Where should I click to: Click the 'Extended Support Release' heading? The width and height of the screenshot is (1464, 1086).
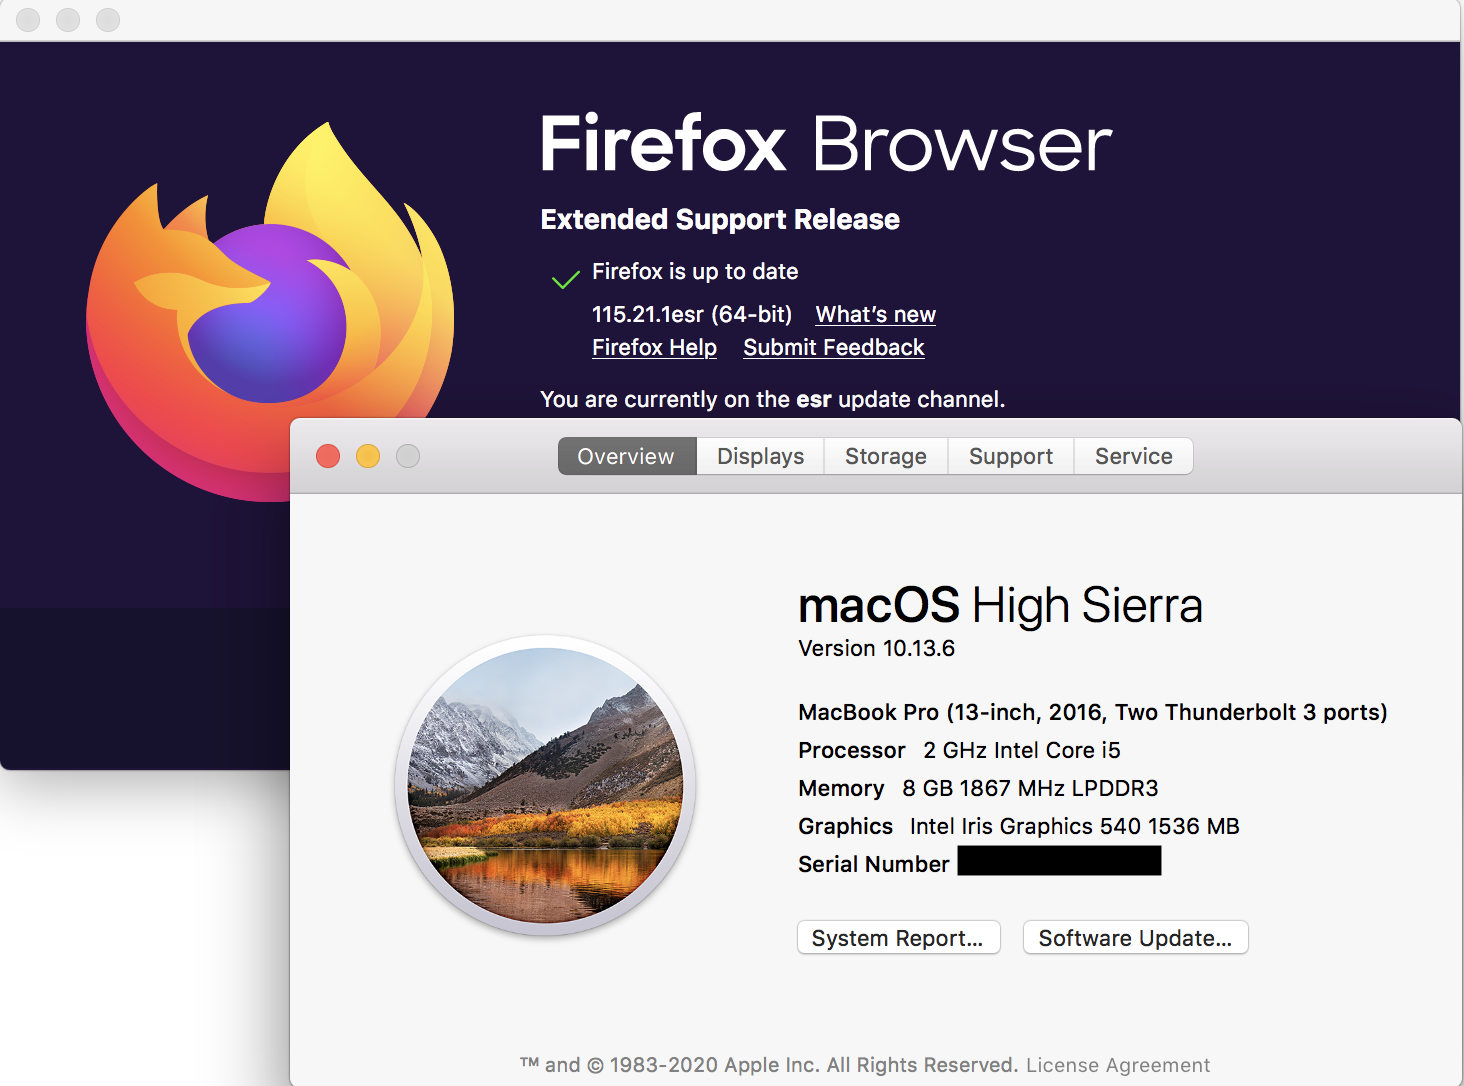[x=720, y=219]
